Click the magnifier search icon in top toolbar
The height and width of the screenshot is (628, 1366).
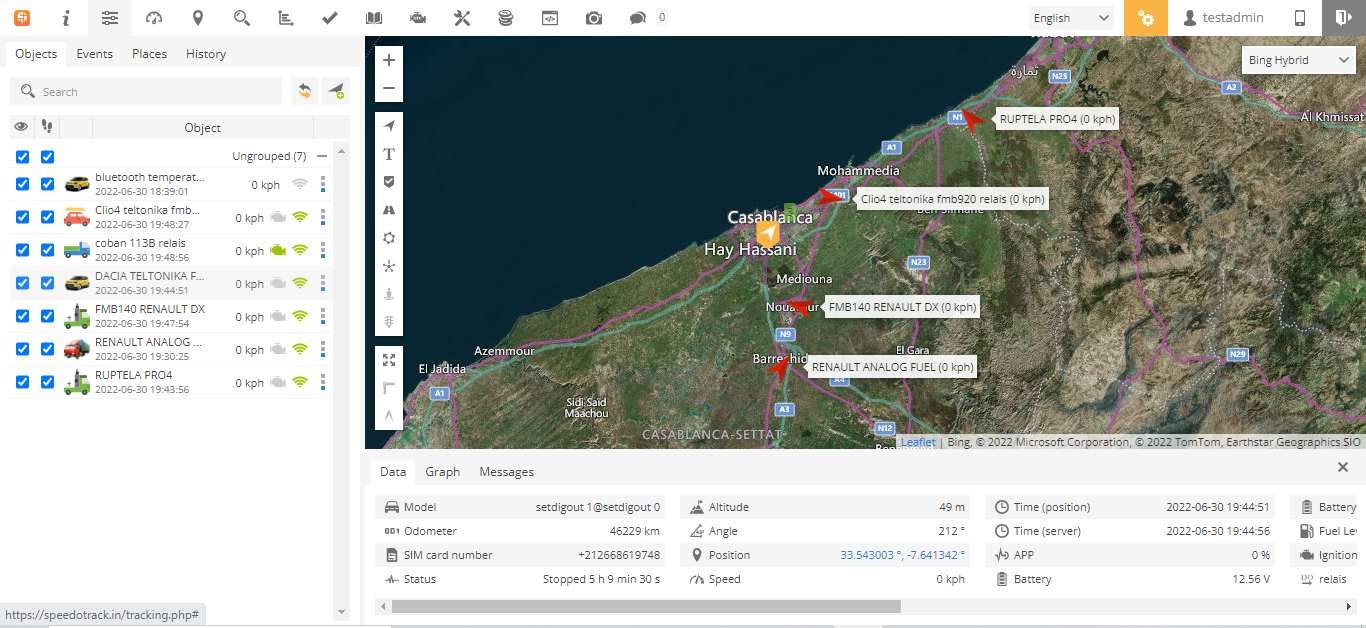click(x=241, y=18)
